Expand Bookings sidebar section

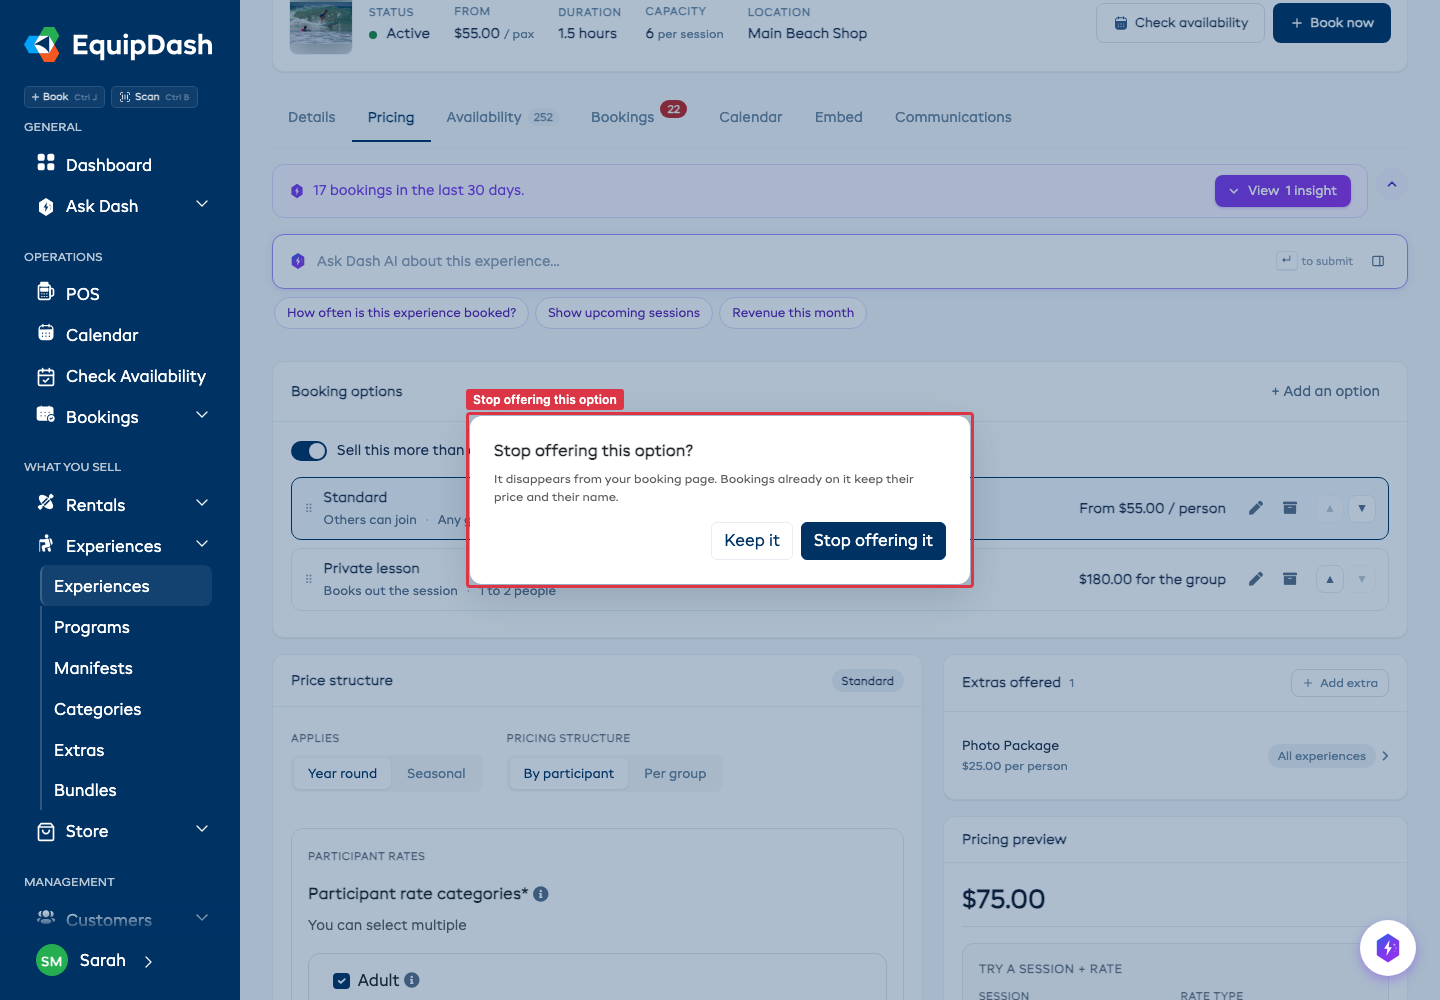pyautogui.click(x=202, y=415)
